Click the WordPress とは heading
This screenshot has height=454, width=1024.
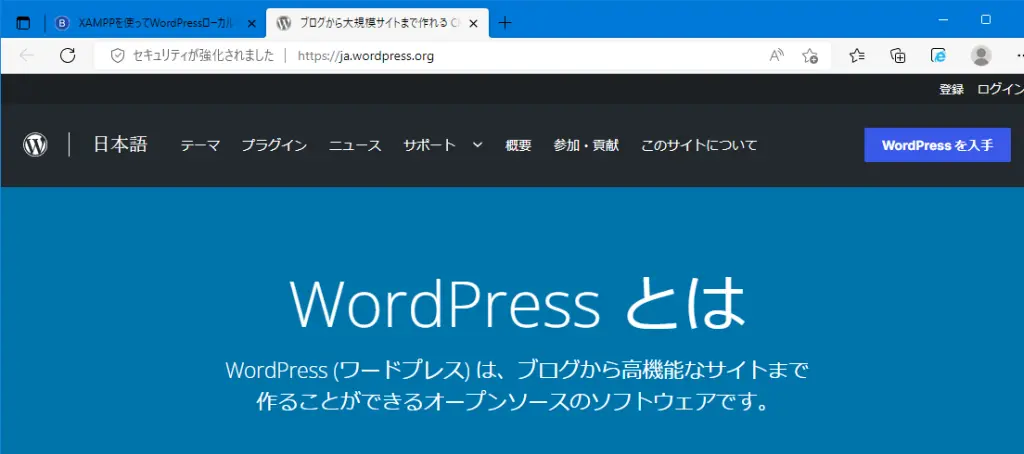517,304
